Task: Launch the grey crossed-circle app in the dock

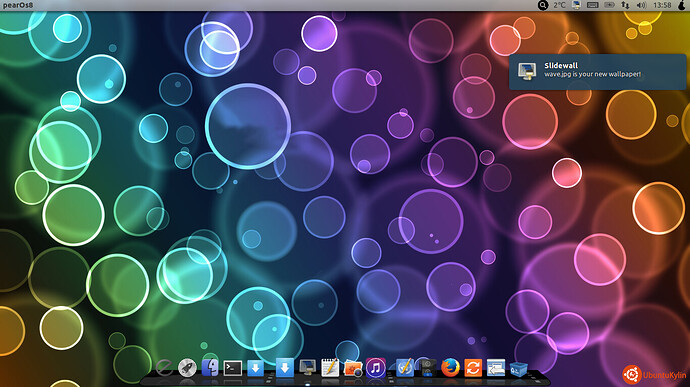Action: click(164, 368)
